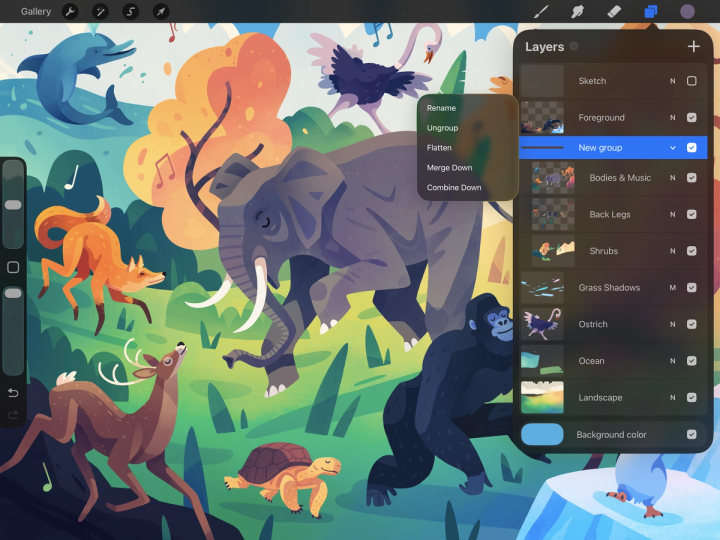Select the Eraser tool
The height and width of the screenshot is (540, 720).
coord(614,11)
